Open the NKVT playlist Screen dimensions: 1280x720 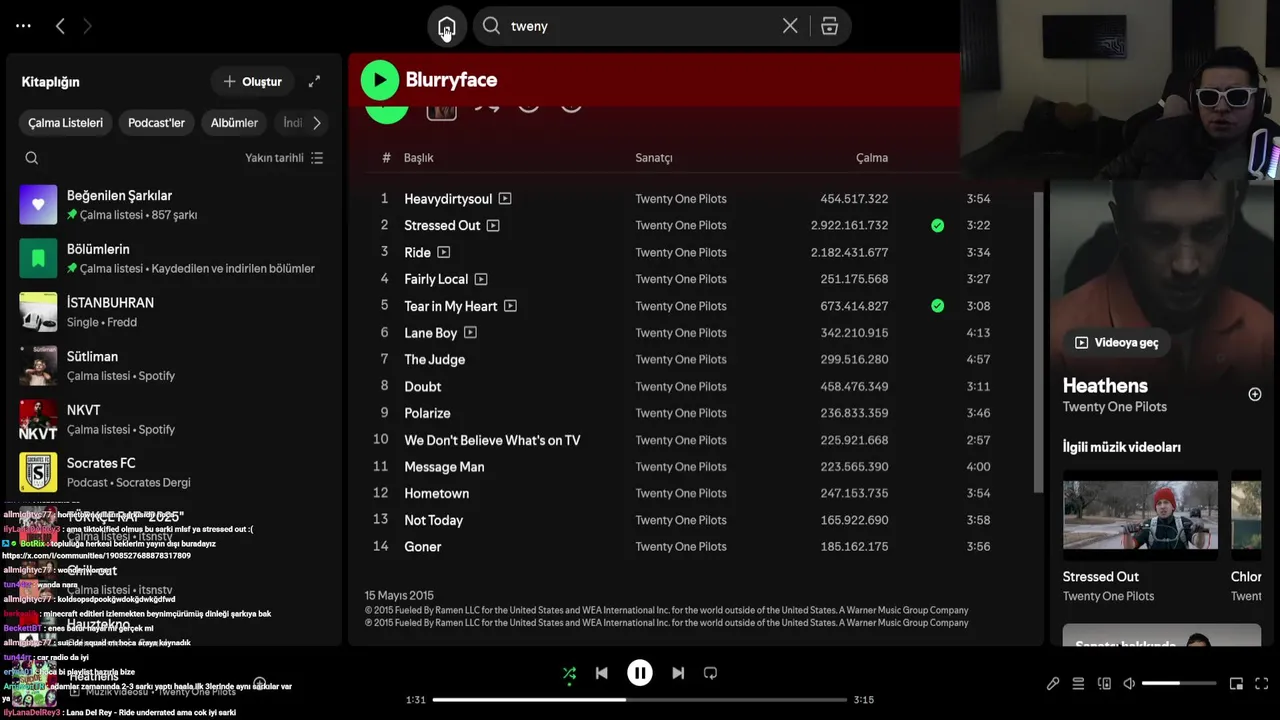click(x=173, y=419)
